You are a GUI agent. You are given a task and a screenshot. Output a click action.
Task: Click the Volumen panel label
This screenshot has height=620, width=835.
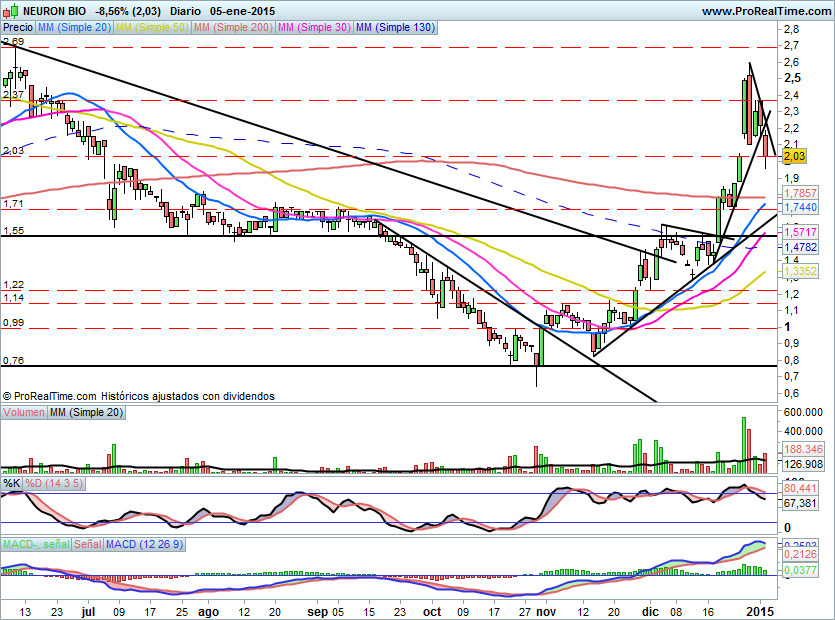[24, 412]
